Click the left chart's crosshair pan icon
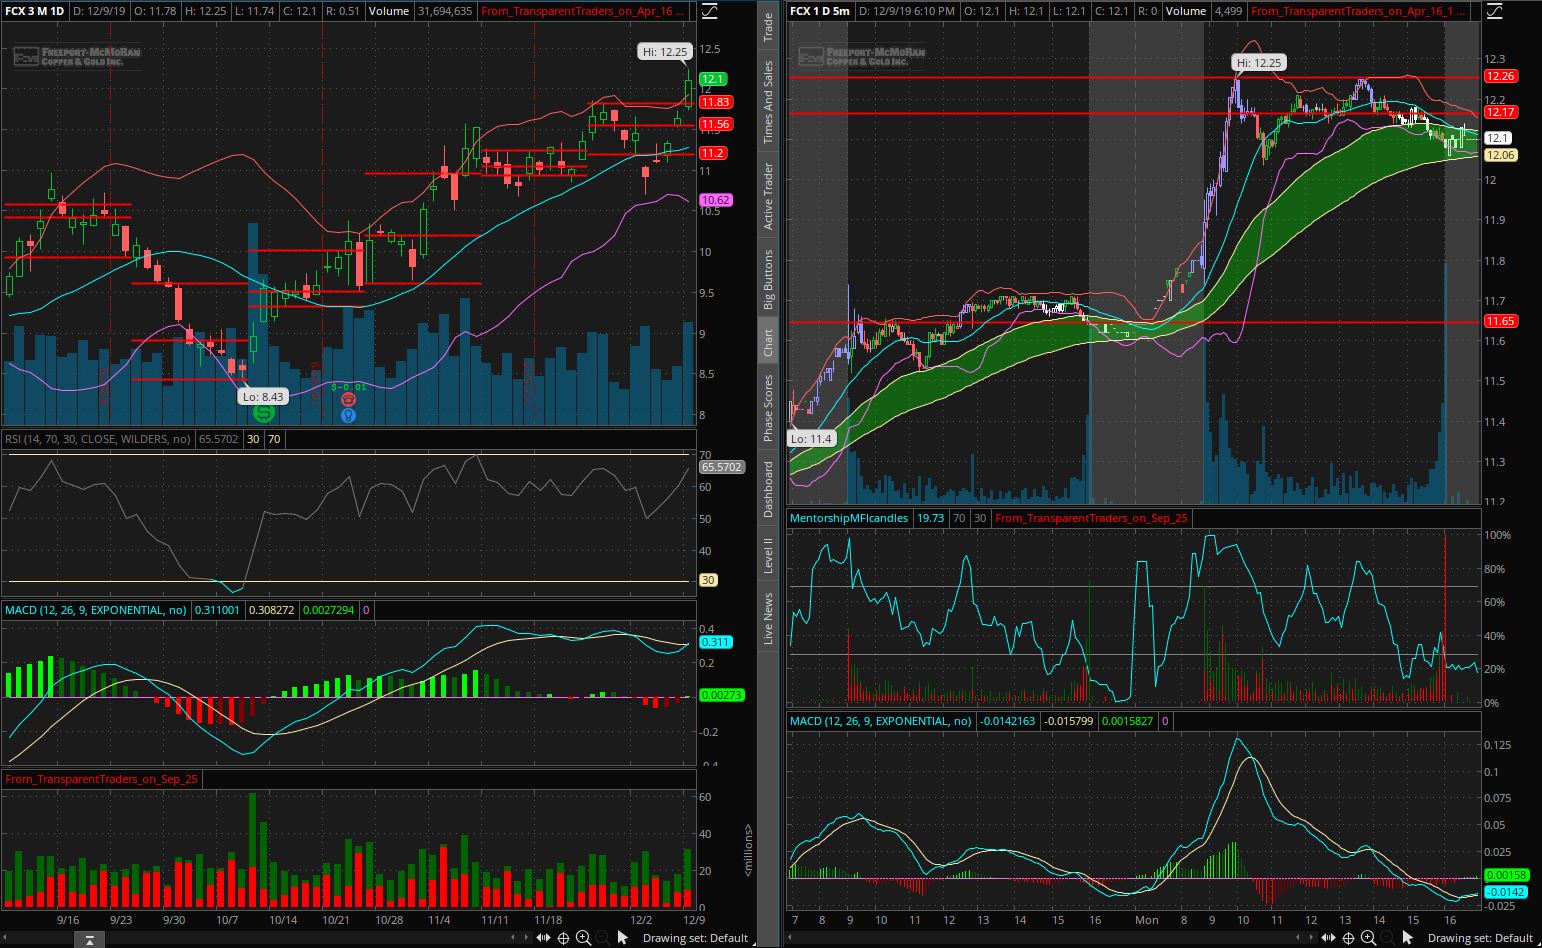1542x948 pixels. (563, 937)
